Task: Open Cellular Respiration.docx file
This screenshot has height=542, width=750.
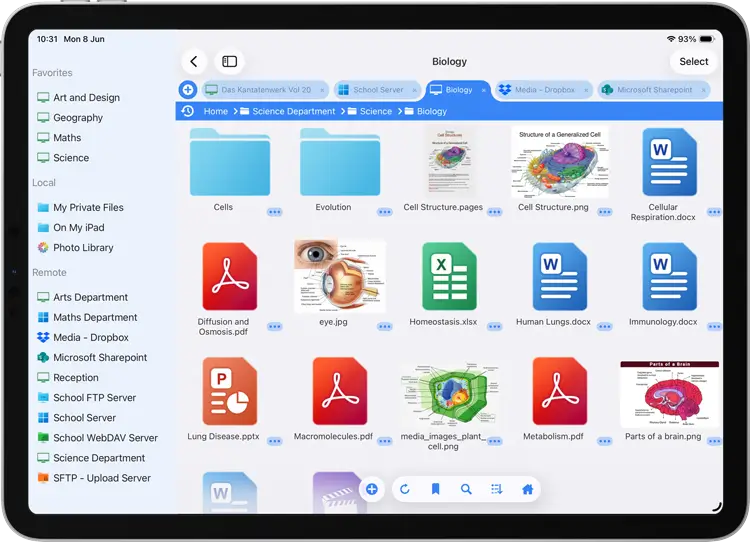Action: point(669,162)
